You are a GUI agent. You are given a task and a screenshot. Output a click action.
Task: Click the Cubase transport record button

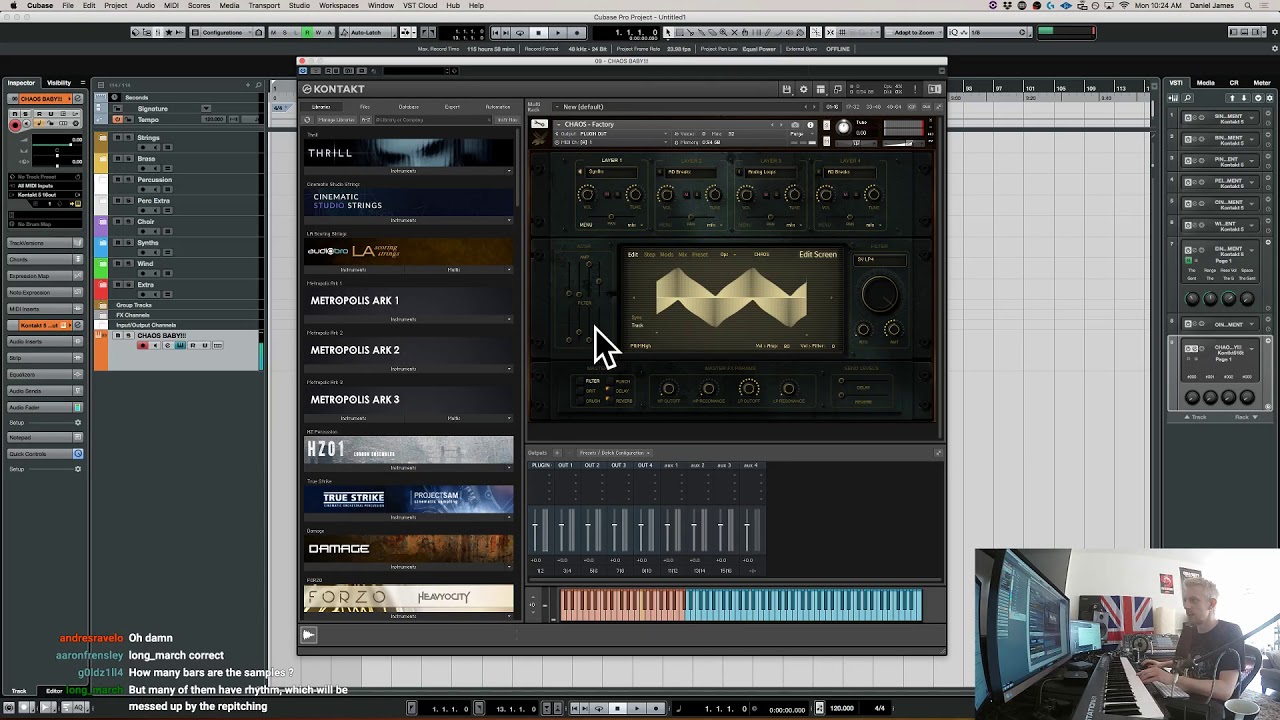(576, 33)
